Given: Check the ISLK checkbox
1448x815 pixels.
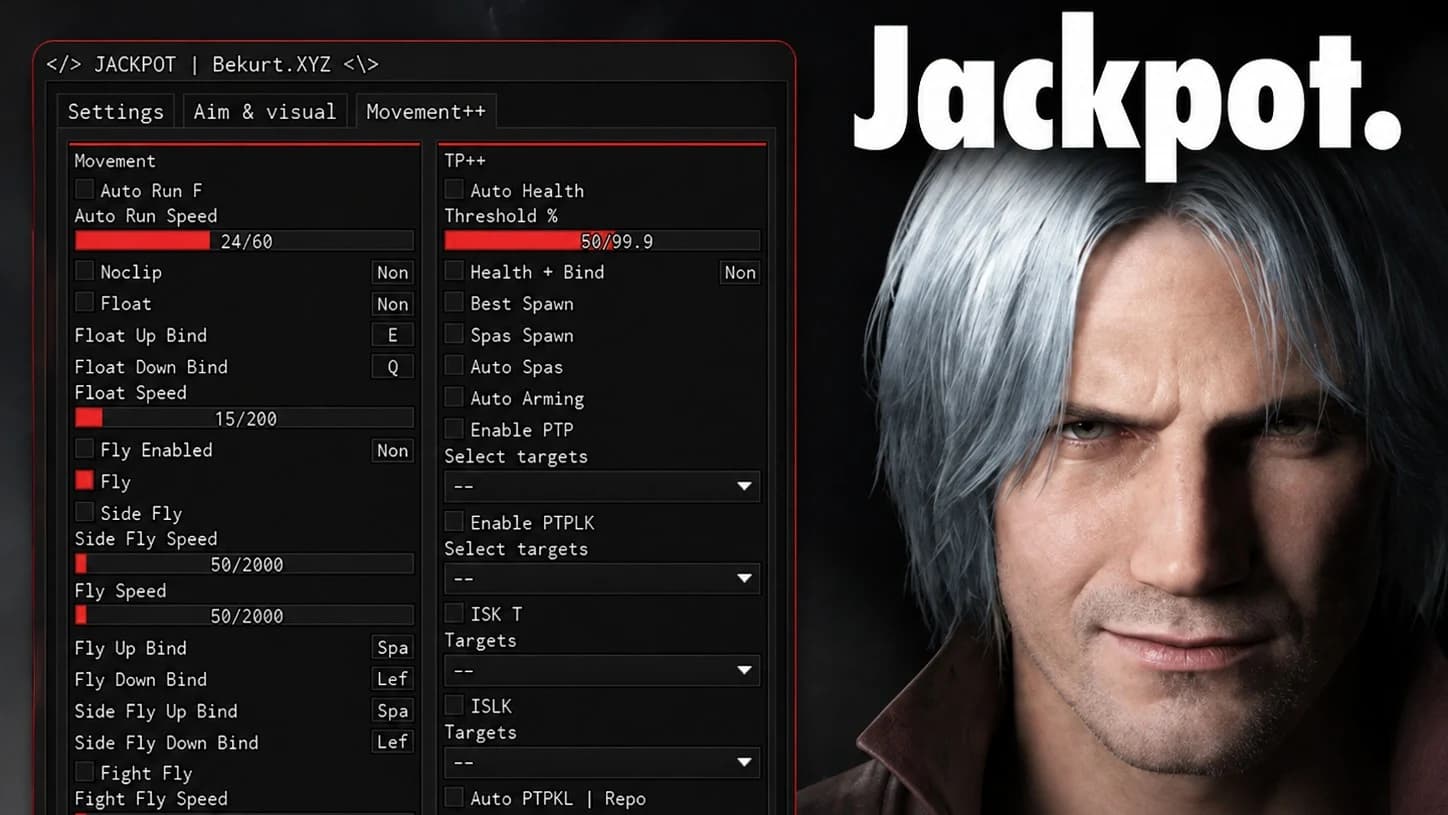Looking at the screenshot, I should click(x=454, y=706).
